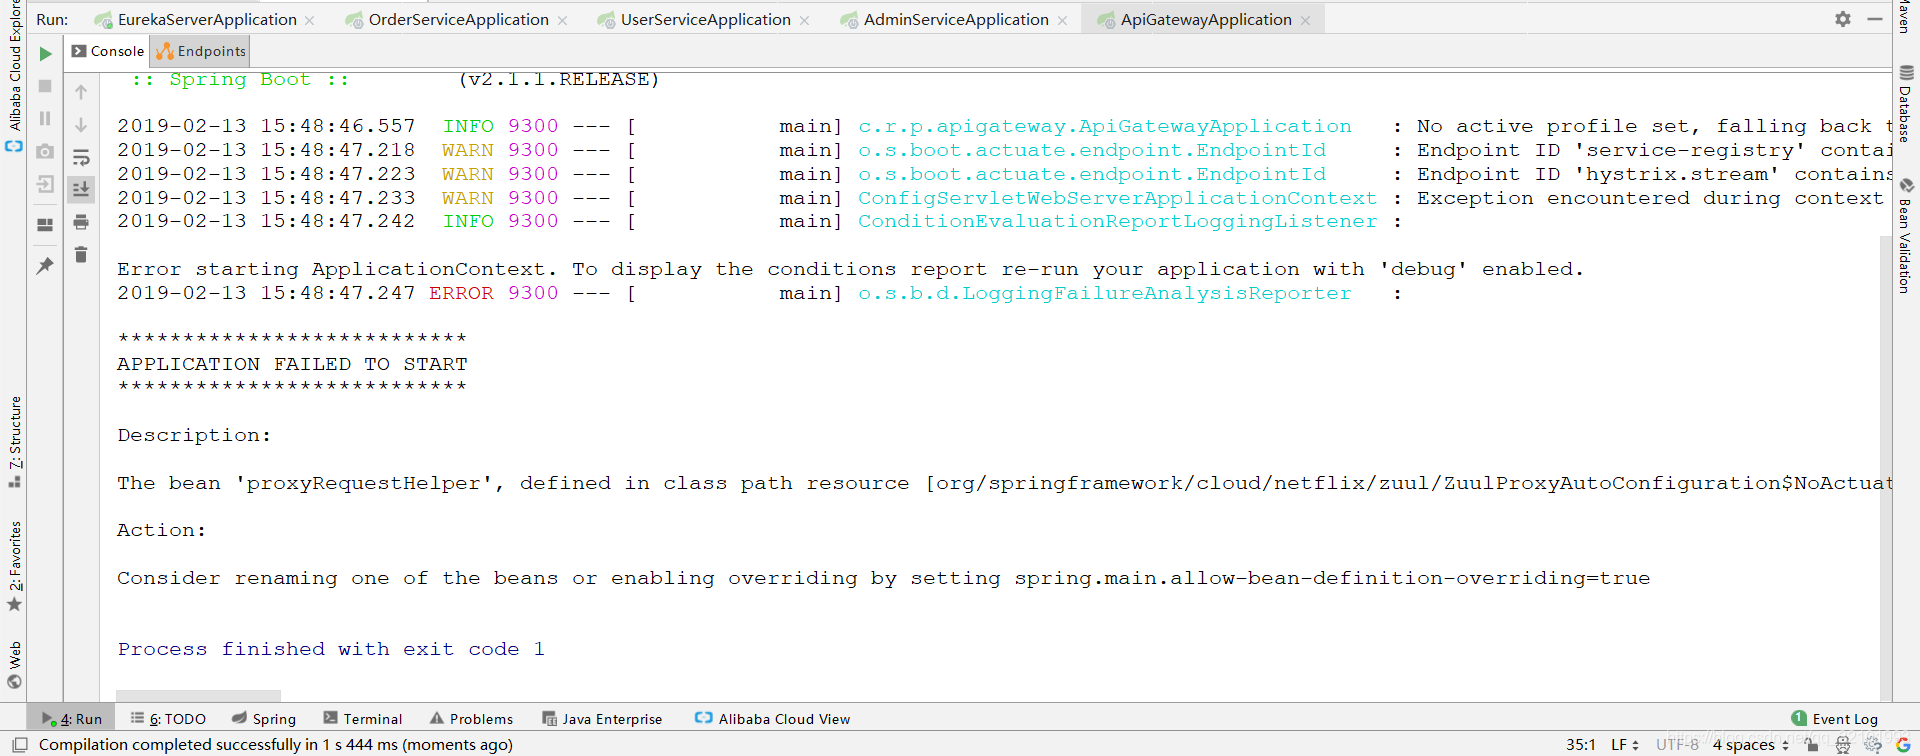
Task: Click the inspector hector icon in status bar
Action: [1843, 744]
